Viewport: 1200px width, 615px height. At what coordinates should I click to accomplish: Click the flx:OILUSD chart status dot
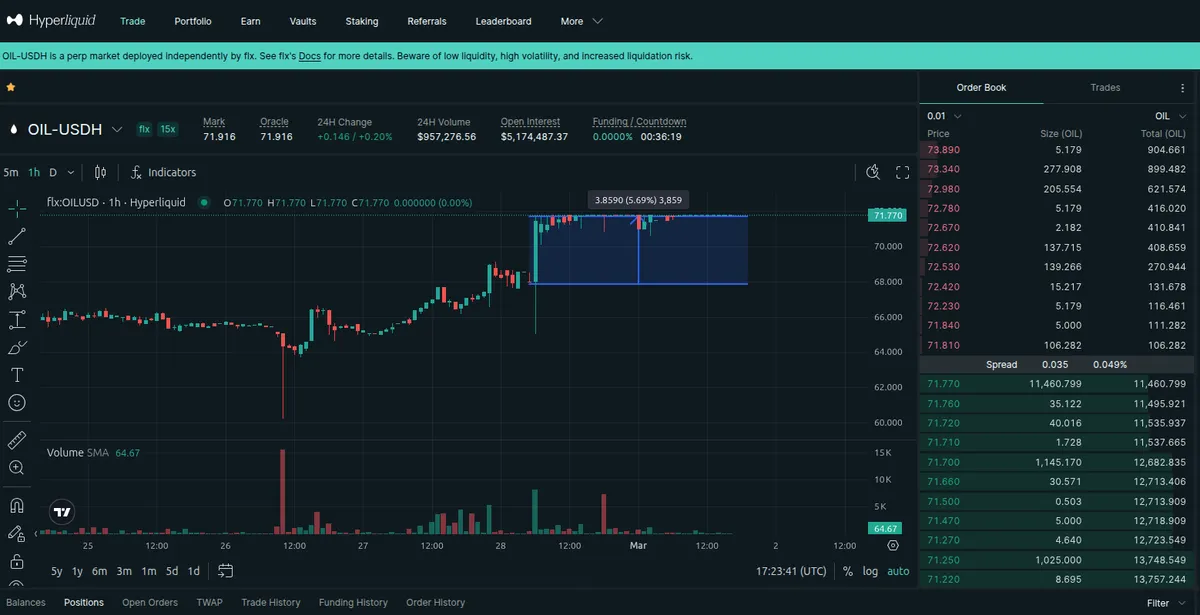tap(204, 202)
